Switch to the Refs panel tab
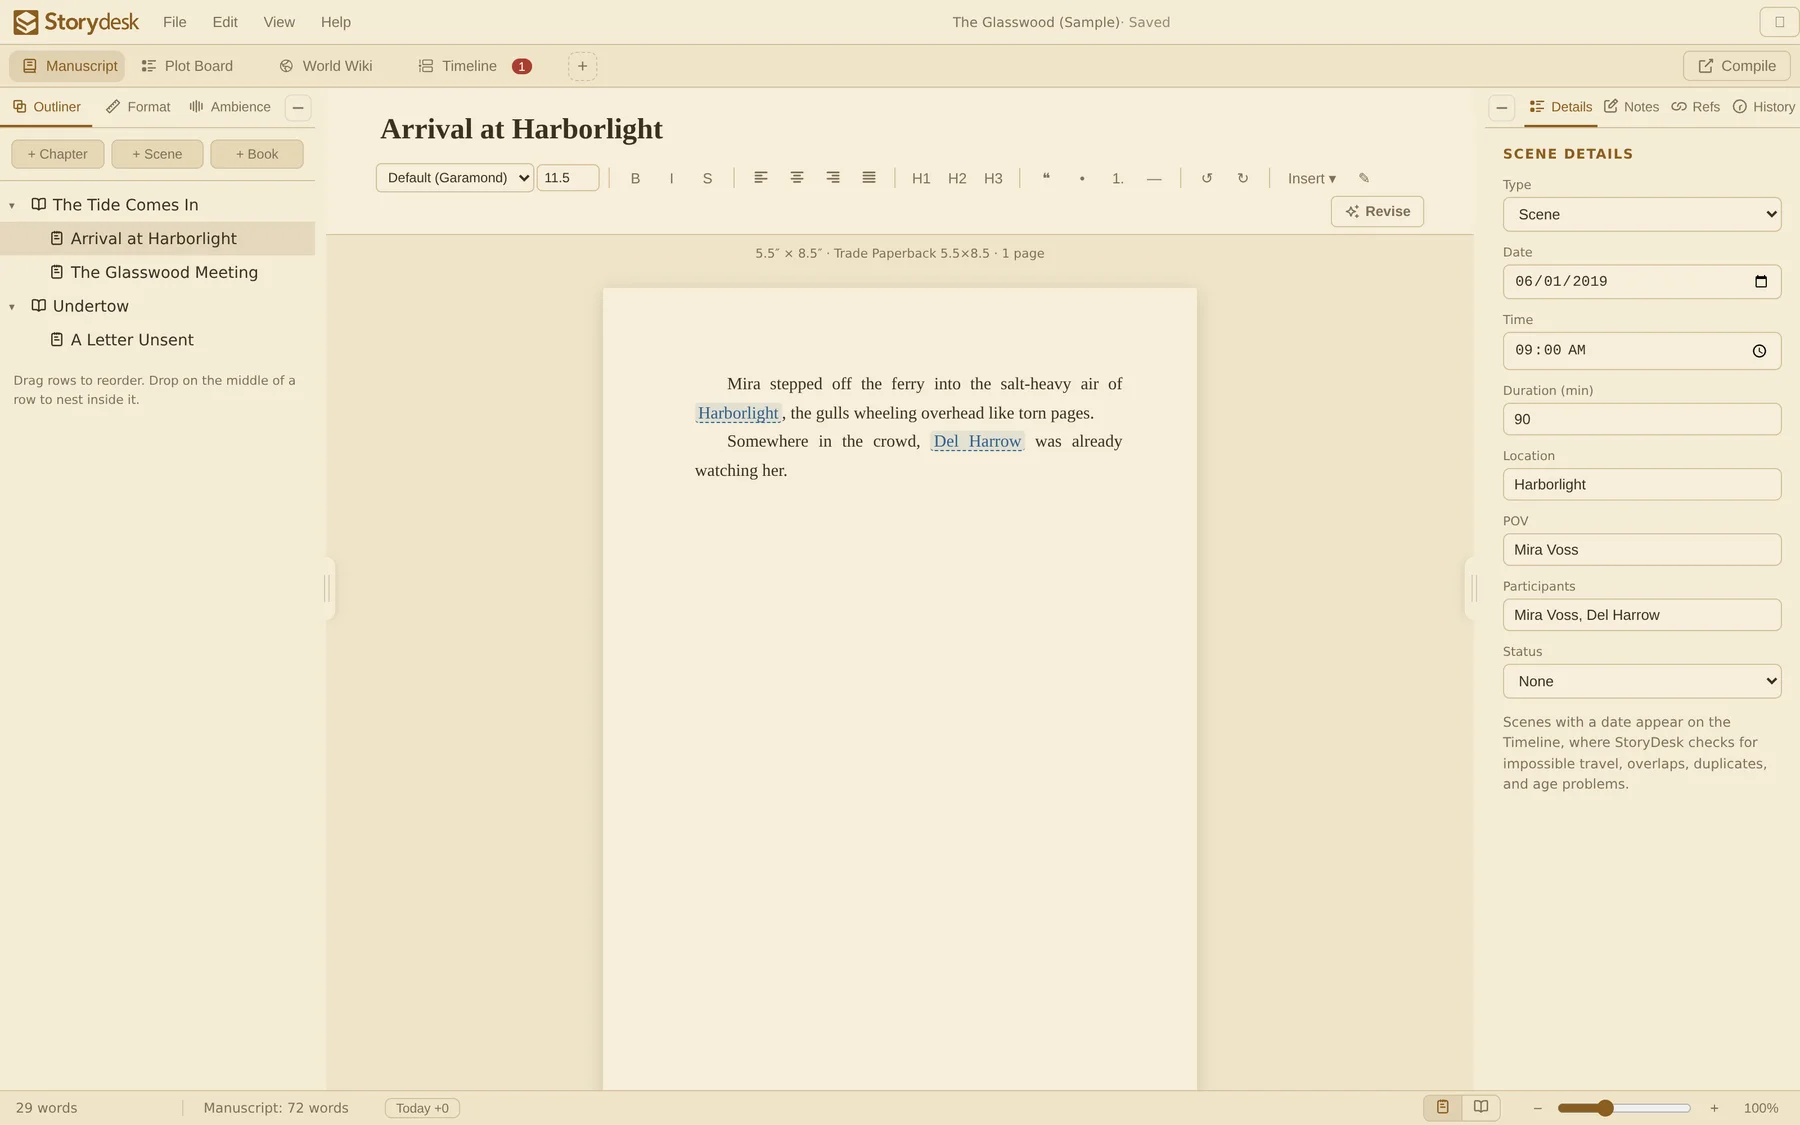1800x1125 pixels. (1696, 107)
